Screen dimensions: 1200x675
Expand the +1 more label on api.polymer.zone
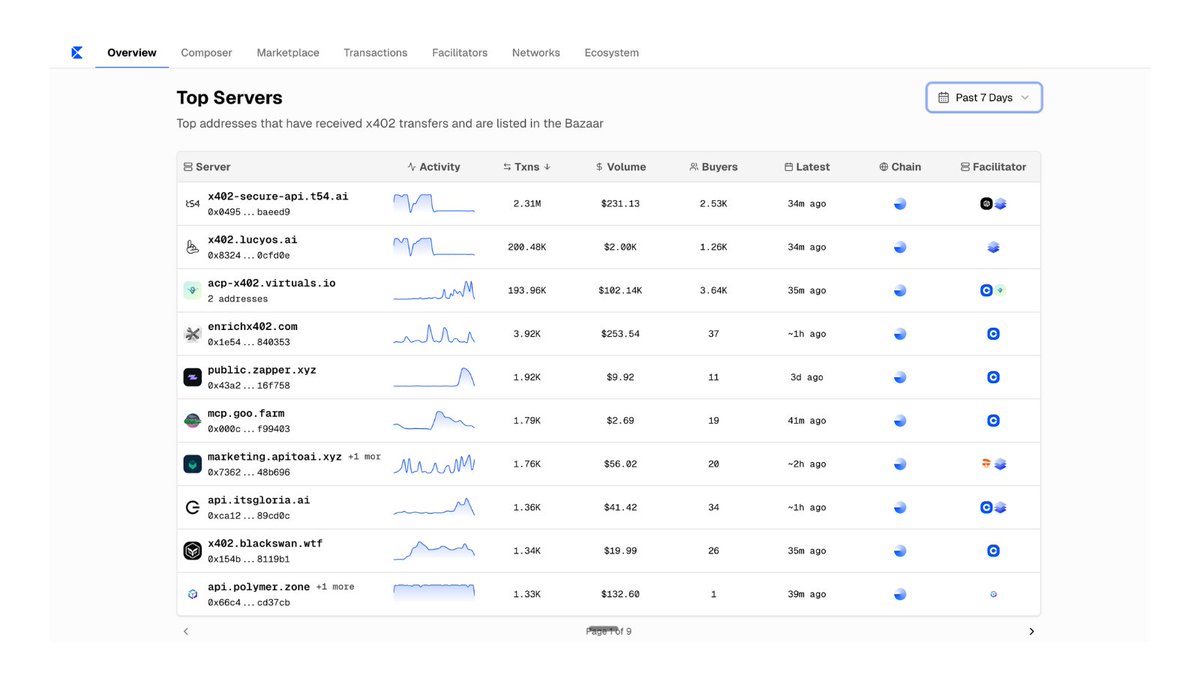point(337,587)
